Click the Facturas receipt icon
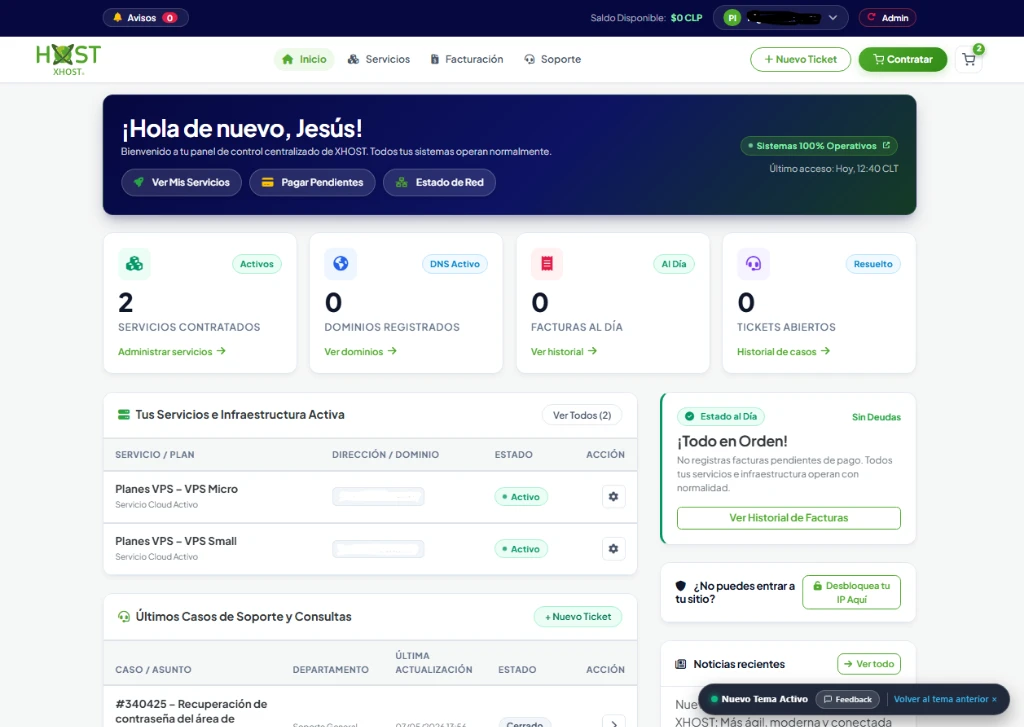Viewport: 1024px width, 727px height. coord(547,264)
